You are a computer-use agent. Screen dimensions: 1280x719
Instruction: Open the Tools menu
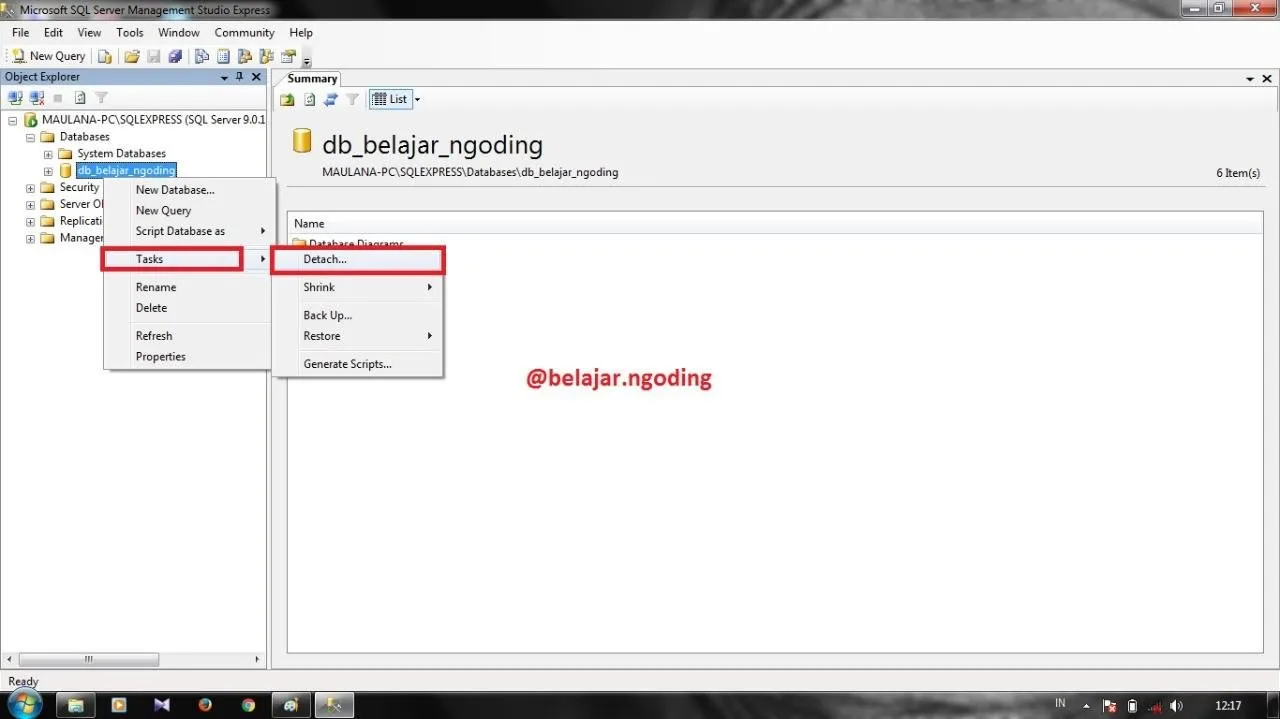130,33
